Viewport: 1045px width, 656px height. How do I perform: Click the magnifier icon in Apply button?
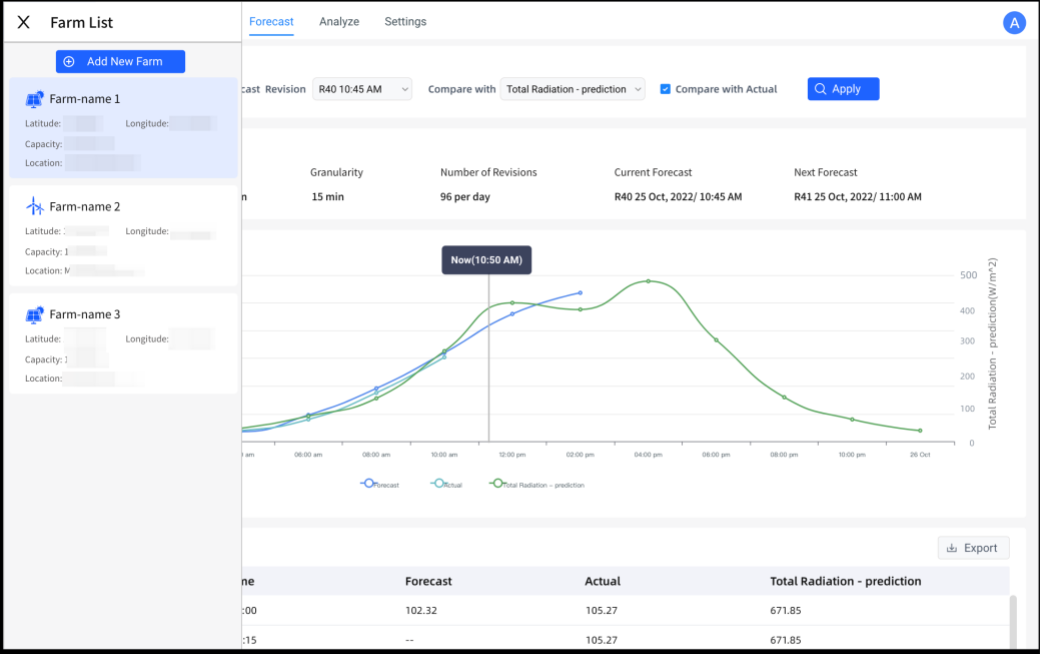tap(820, 89)
